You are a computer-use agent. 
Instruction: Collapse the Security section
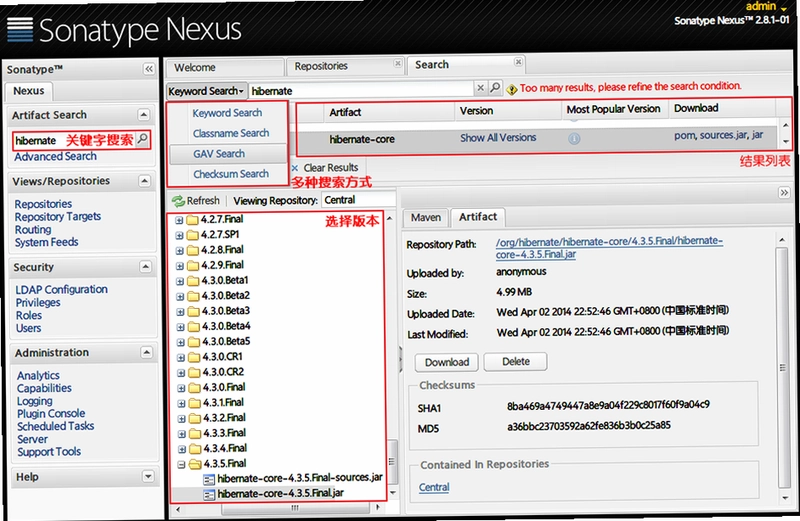pos(145,266)
